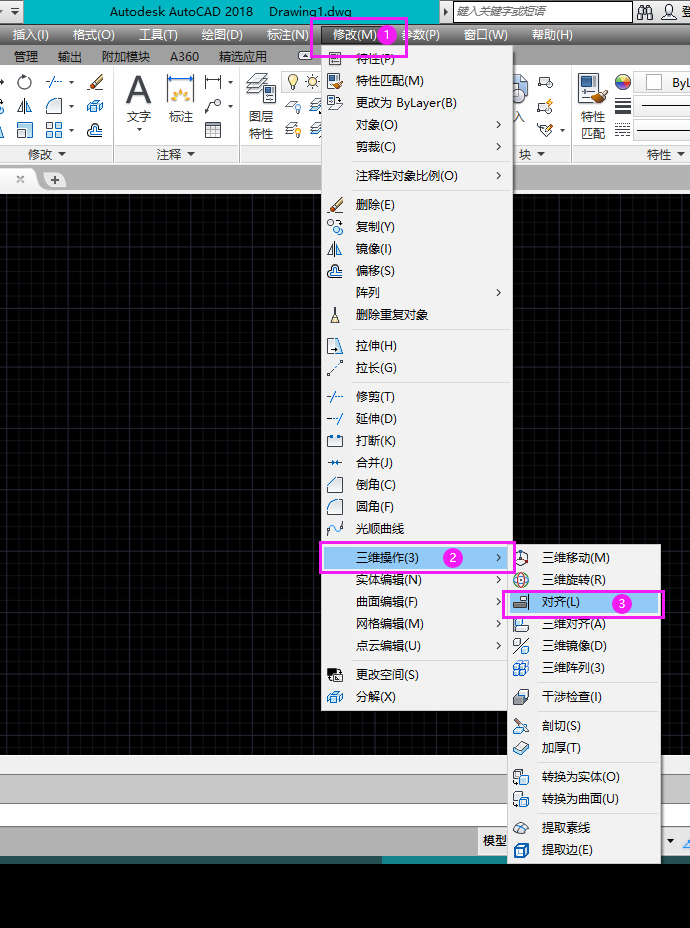Viewport: 690px width, 928px height.
Task: Expand the 剪裁(C) submenu
Action: click(417, 147)
